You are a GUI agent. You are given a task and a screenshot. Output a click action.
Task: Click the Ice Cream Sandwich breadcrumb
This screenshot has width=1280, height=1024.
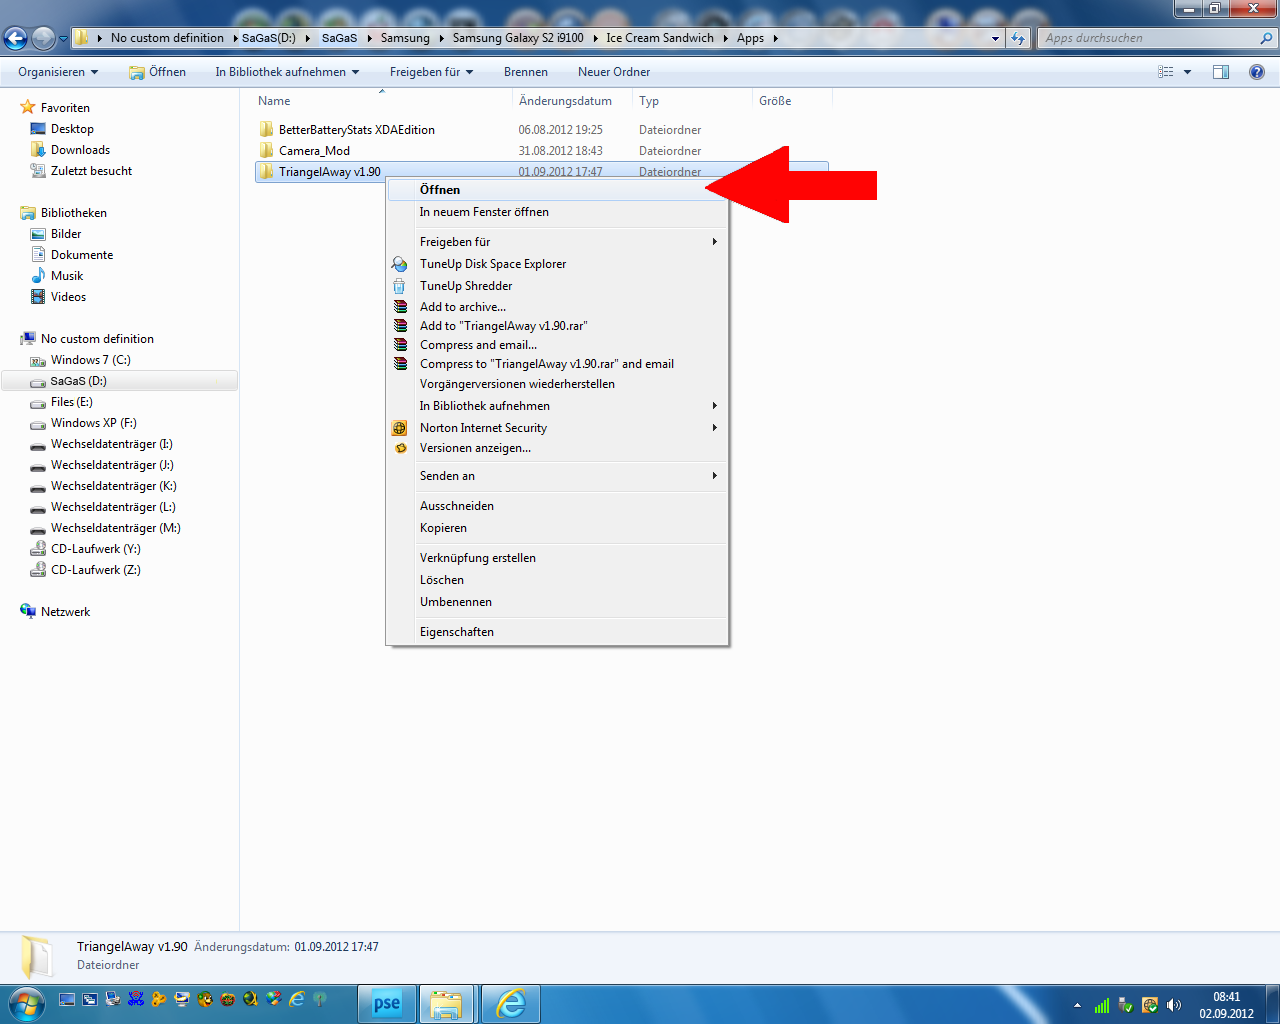[x=660, y=38]
